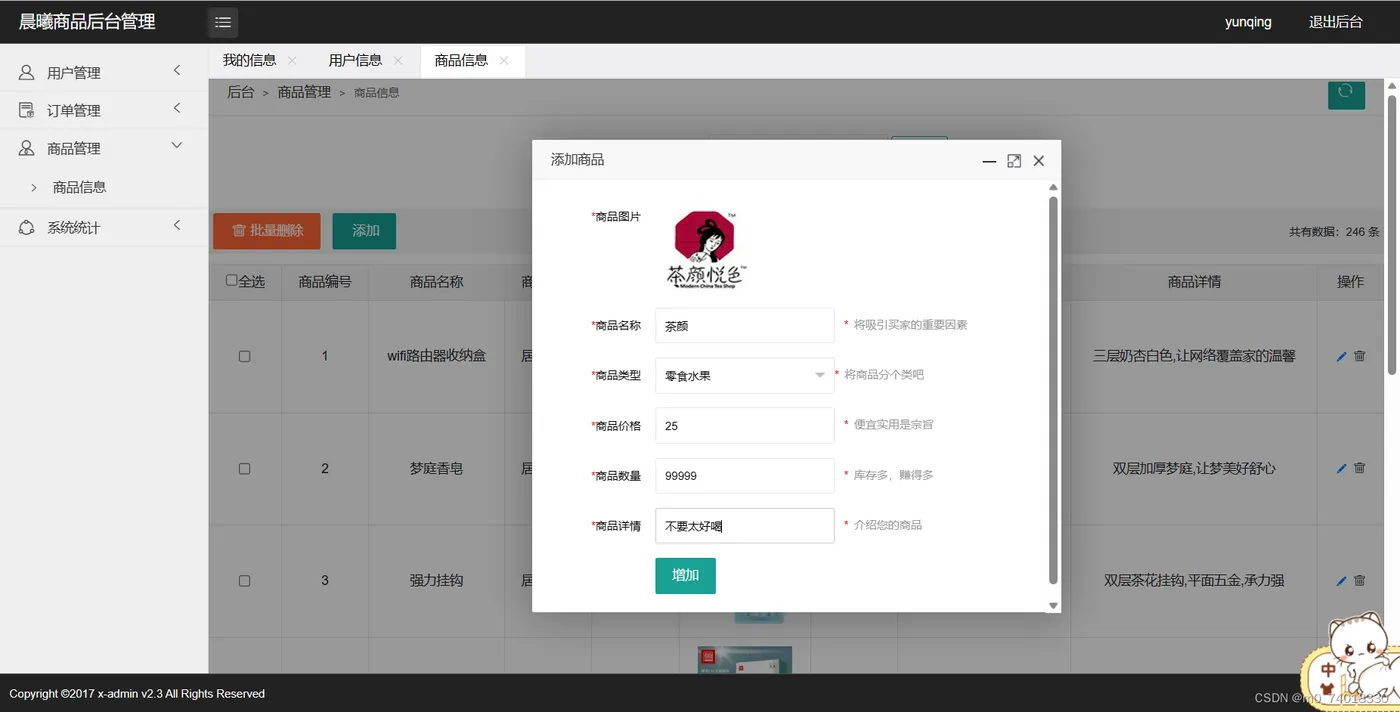The height and width of the screenshot is (712, 1400).
Task: Open the 商品类型 dropdown showing 零食水果
Action: (744, 376)
